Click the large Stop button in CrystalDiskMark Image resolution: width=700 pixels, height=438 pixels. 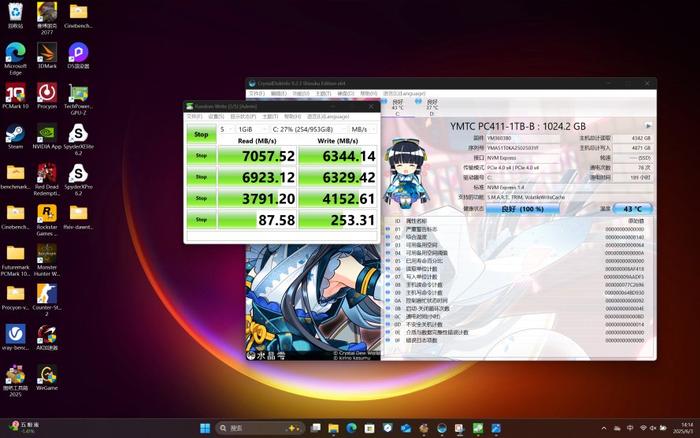201,134
